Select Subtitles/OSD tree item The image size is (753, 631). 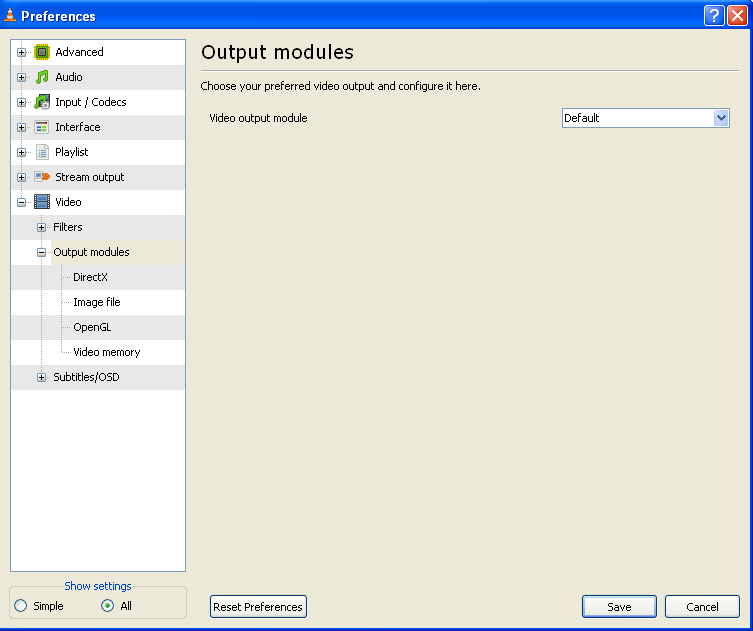tap(86, 377)
